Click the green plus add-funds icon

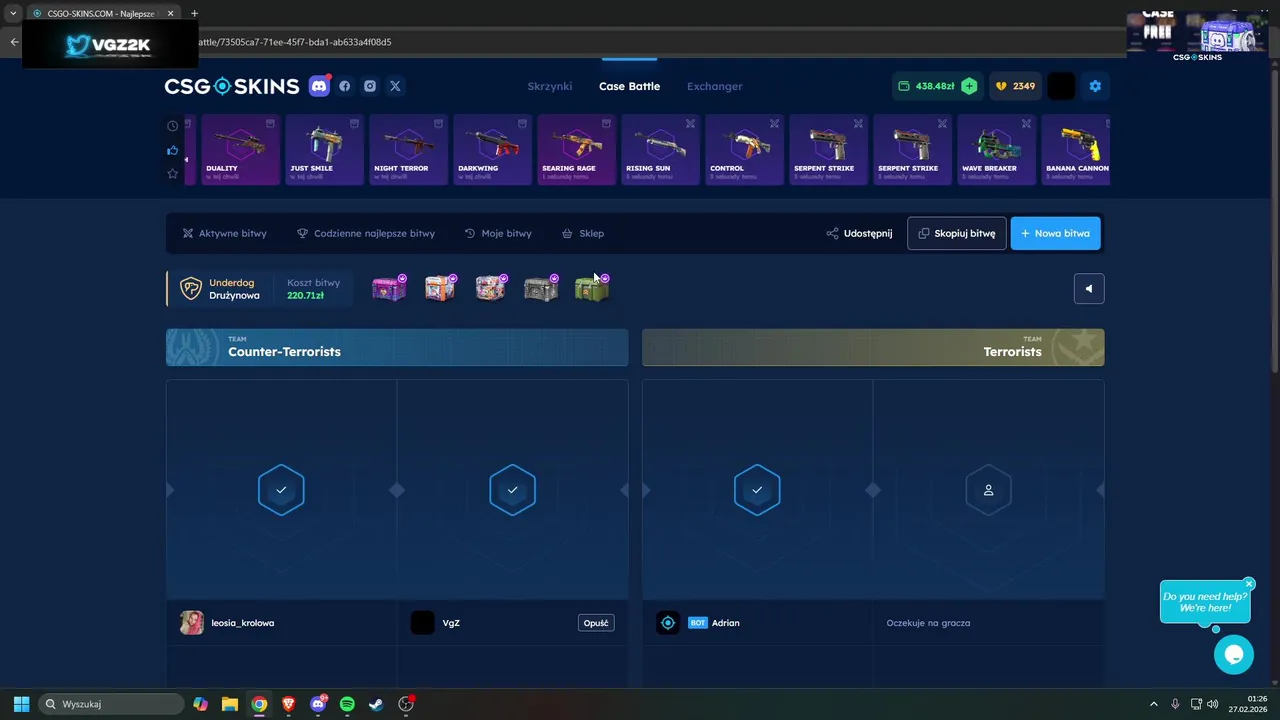[969, 86]
